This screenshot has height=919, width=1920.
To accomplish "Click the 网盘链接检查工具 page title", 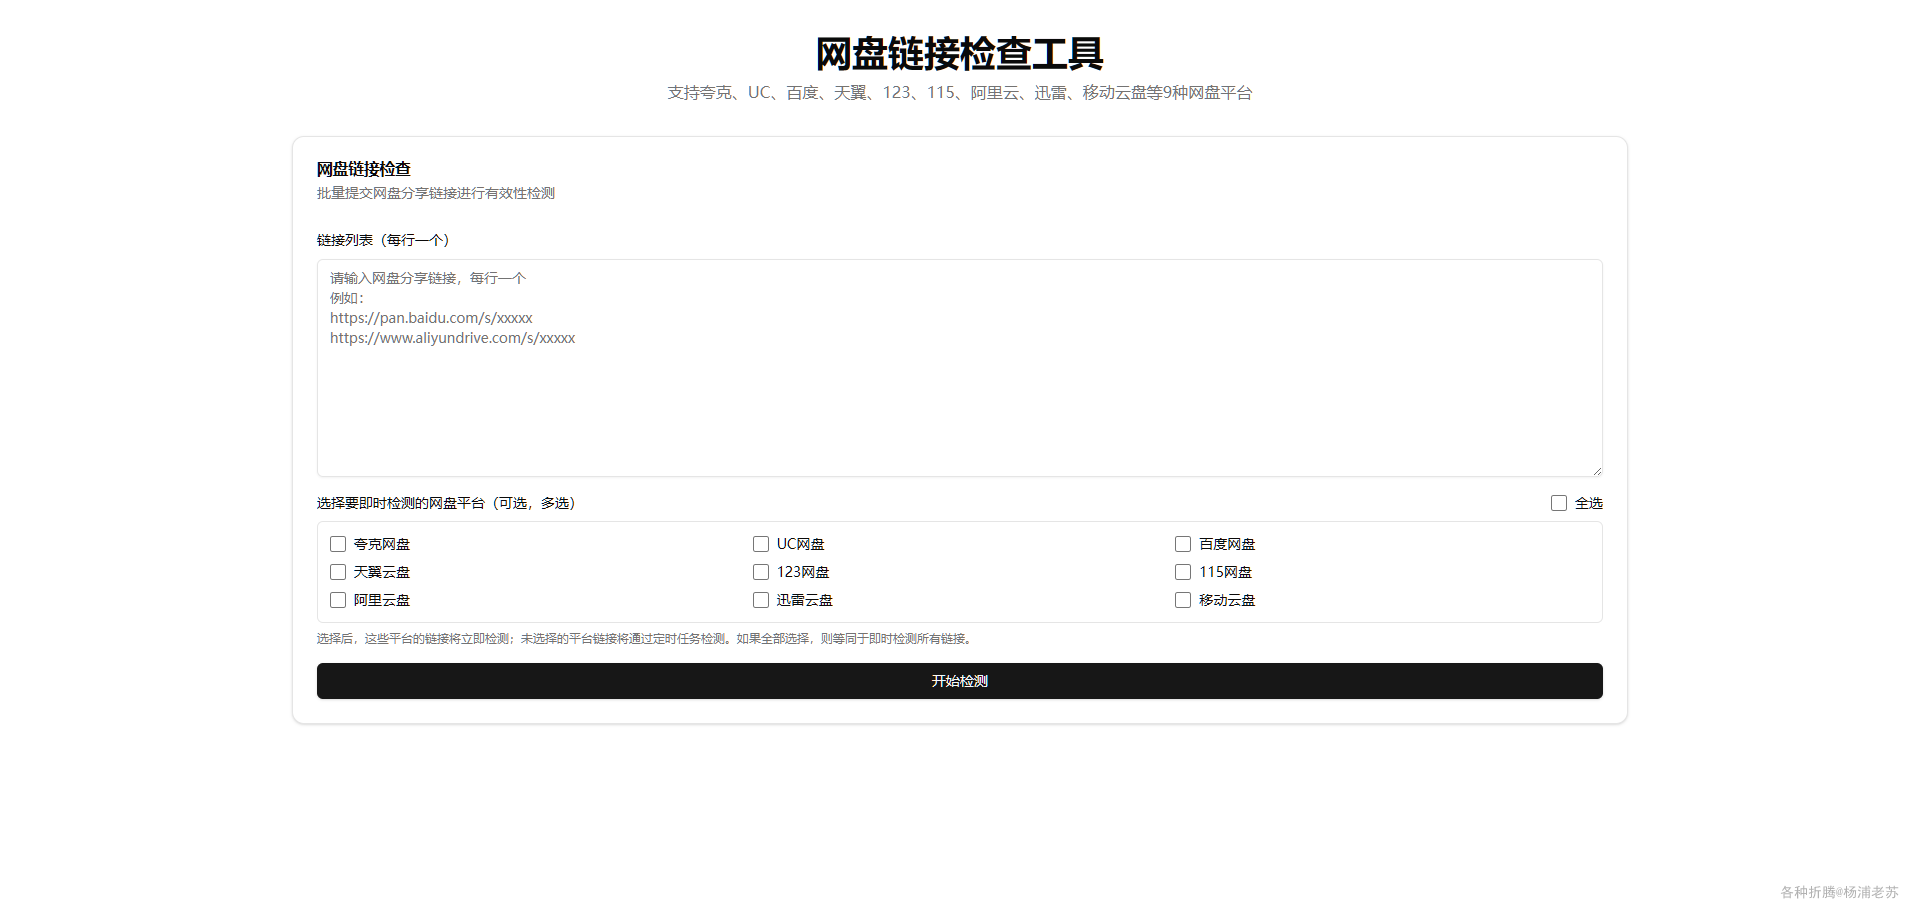I will coord(959,54).
